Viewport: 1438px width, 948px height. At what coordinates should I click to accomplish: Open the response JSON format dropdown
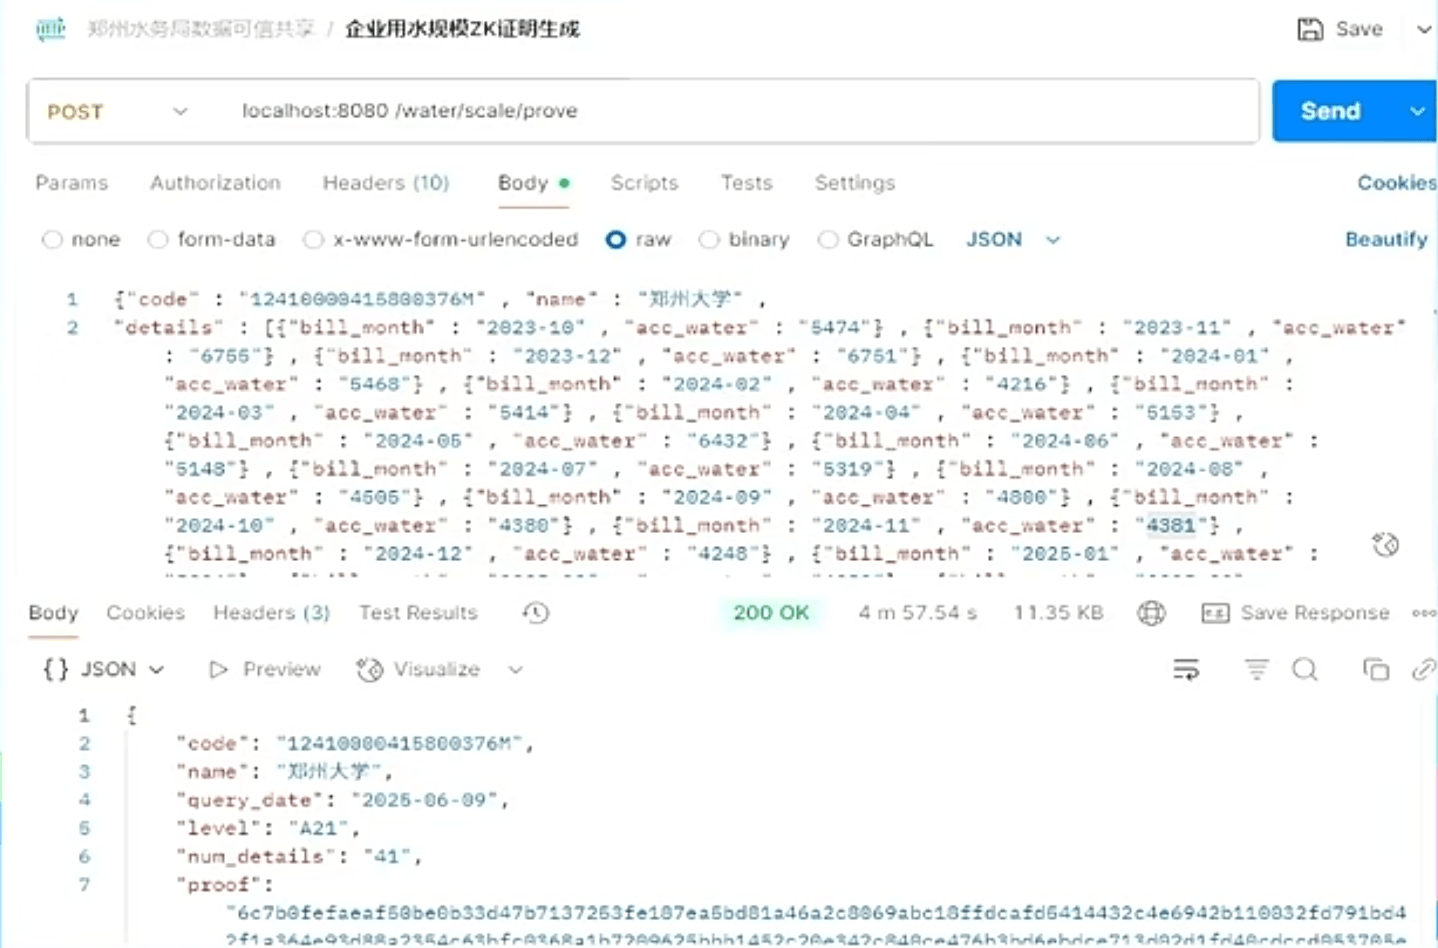point(103,669)
